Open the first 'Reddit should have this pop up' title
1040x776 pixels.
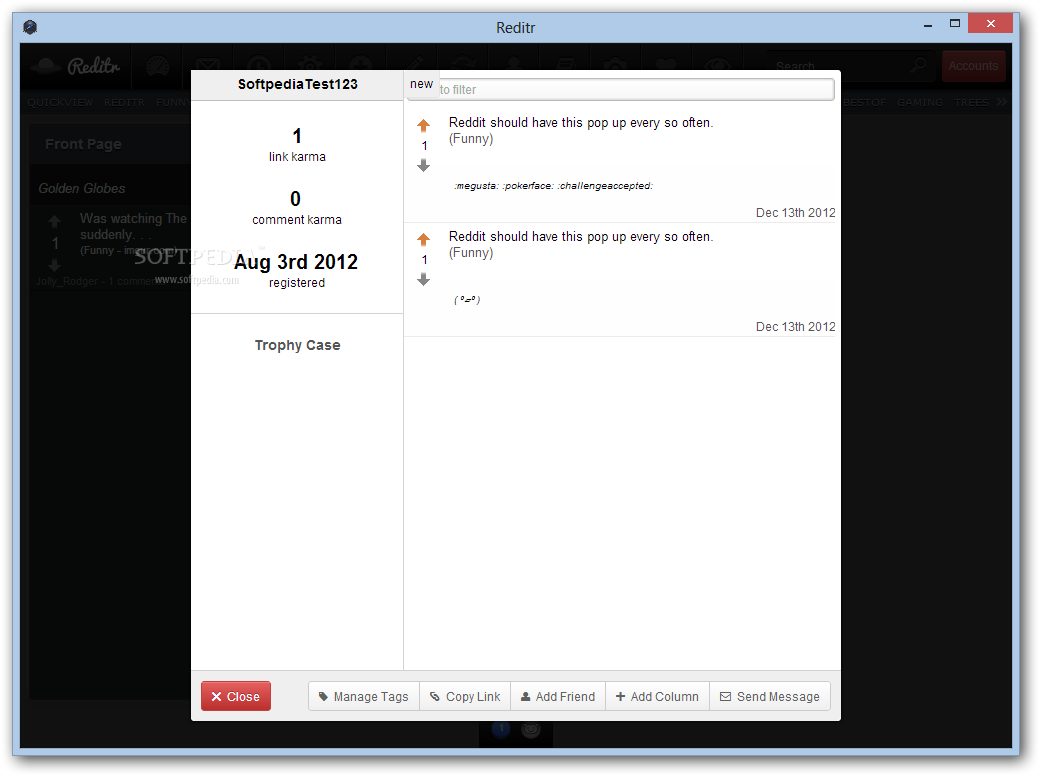(581, 123)
